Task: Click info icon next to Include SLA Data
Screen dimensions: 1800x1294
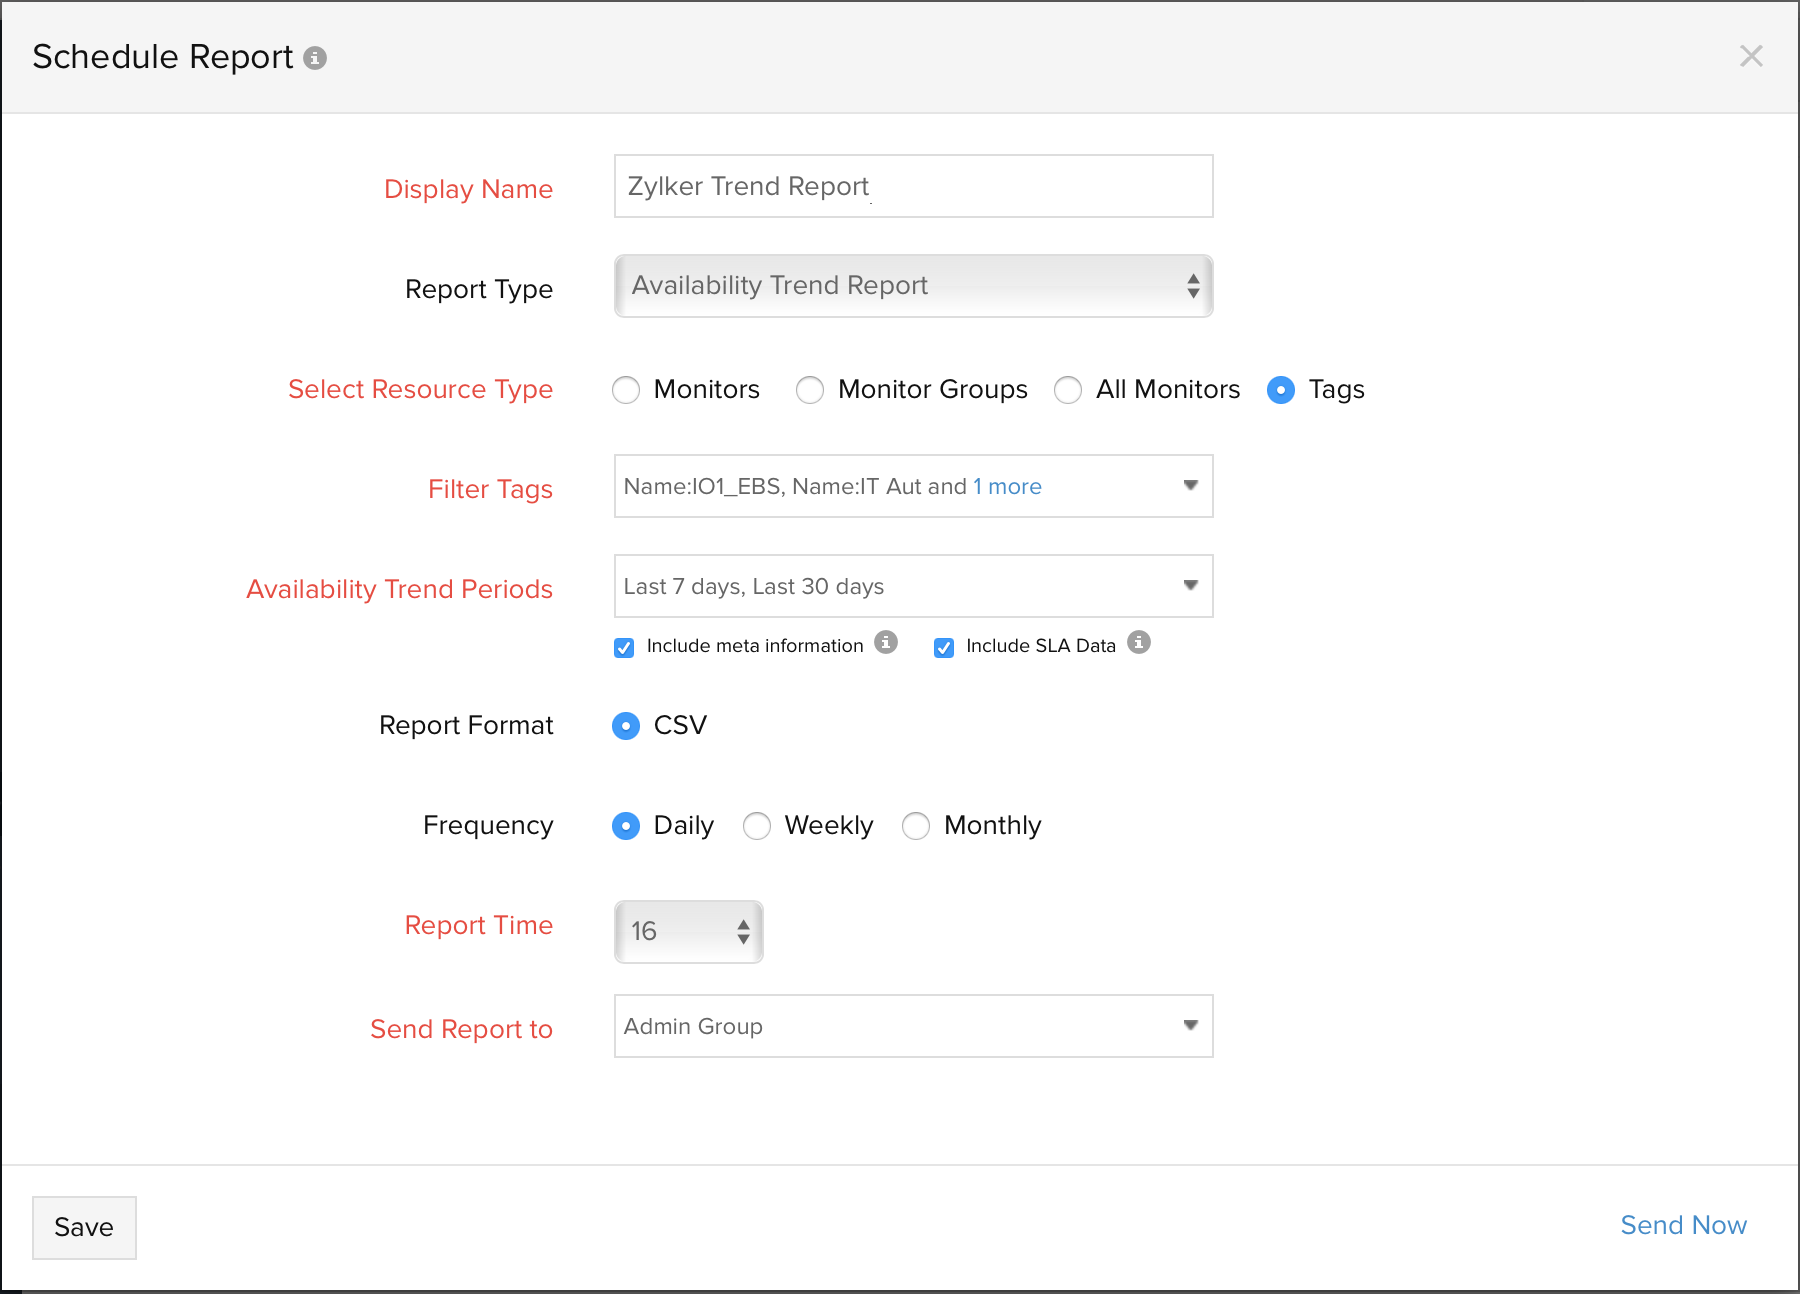Action: tap(1139, 642)
